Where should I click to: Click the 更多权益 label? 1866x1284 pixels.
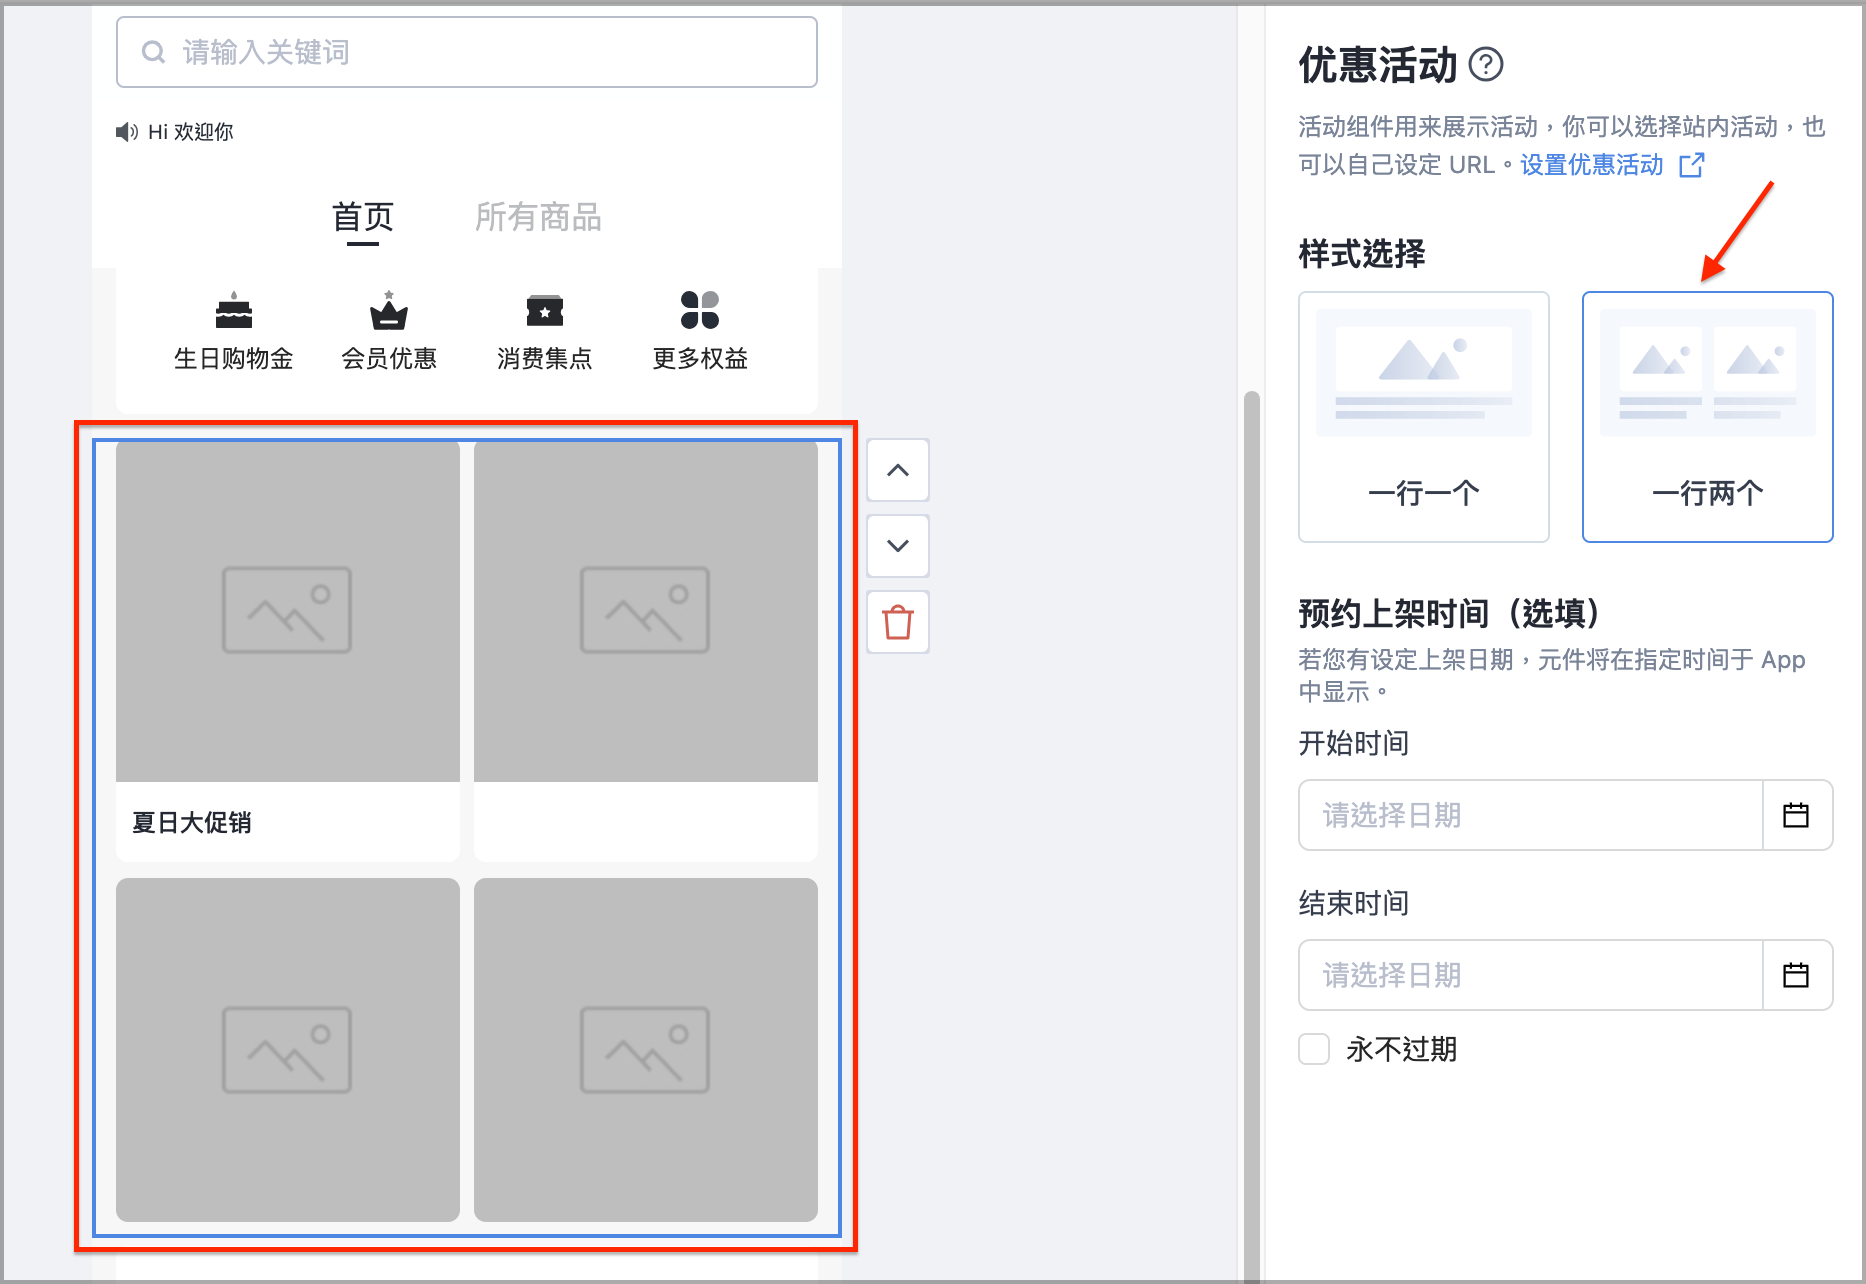[700, 358]
